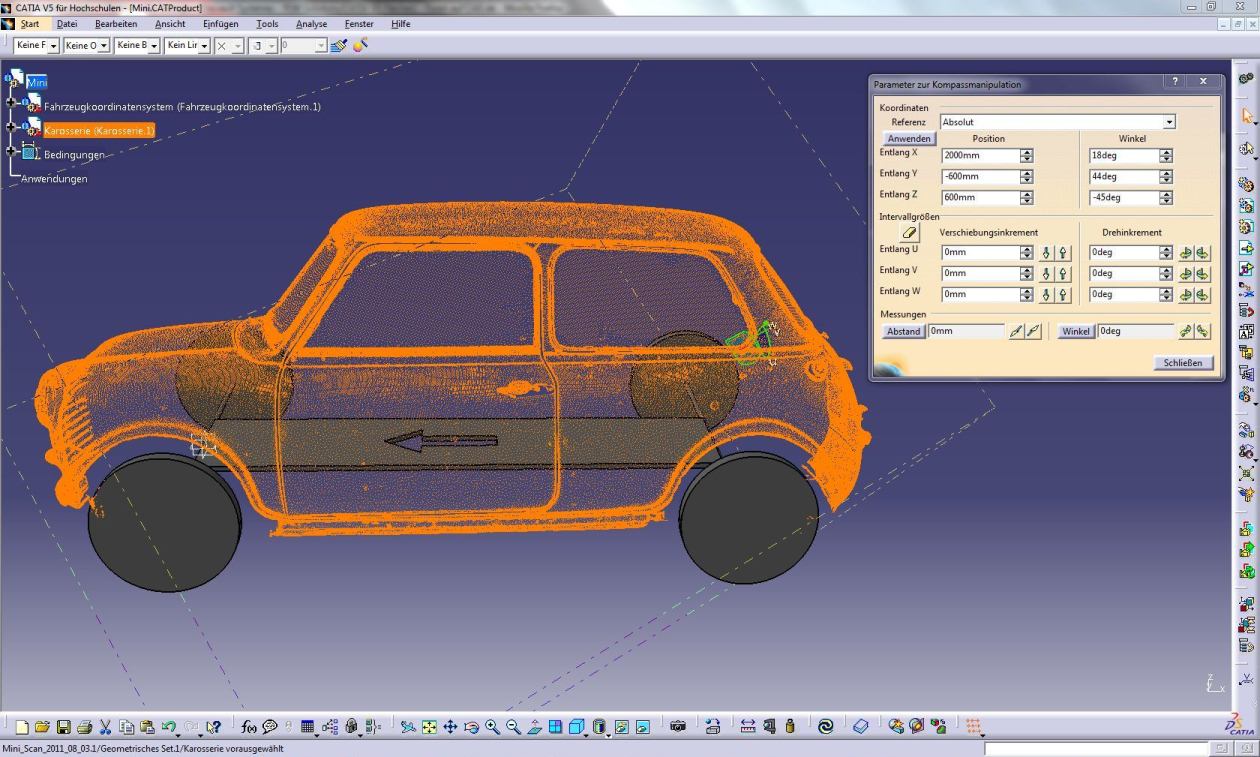Click the Isometric view cube icon

[x=577, y=727]
